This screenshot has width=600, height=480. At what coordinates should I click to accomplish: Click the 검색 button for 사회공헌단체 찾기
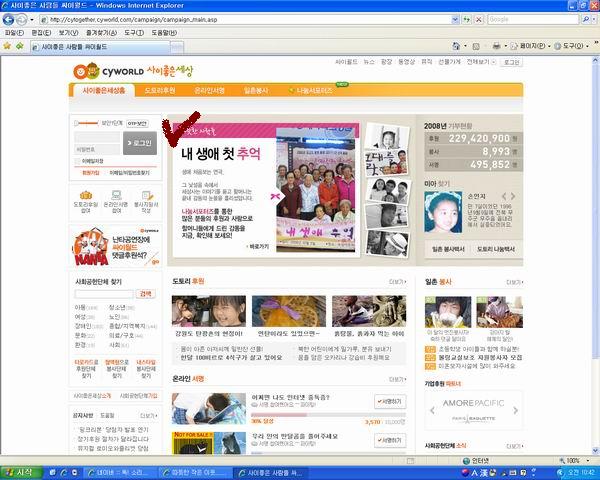[x=145, y=294]
